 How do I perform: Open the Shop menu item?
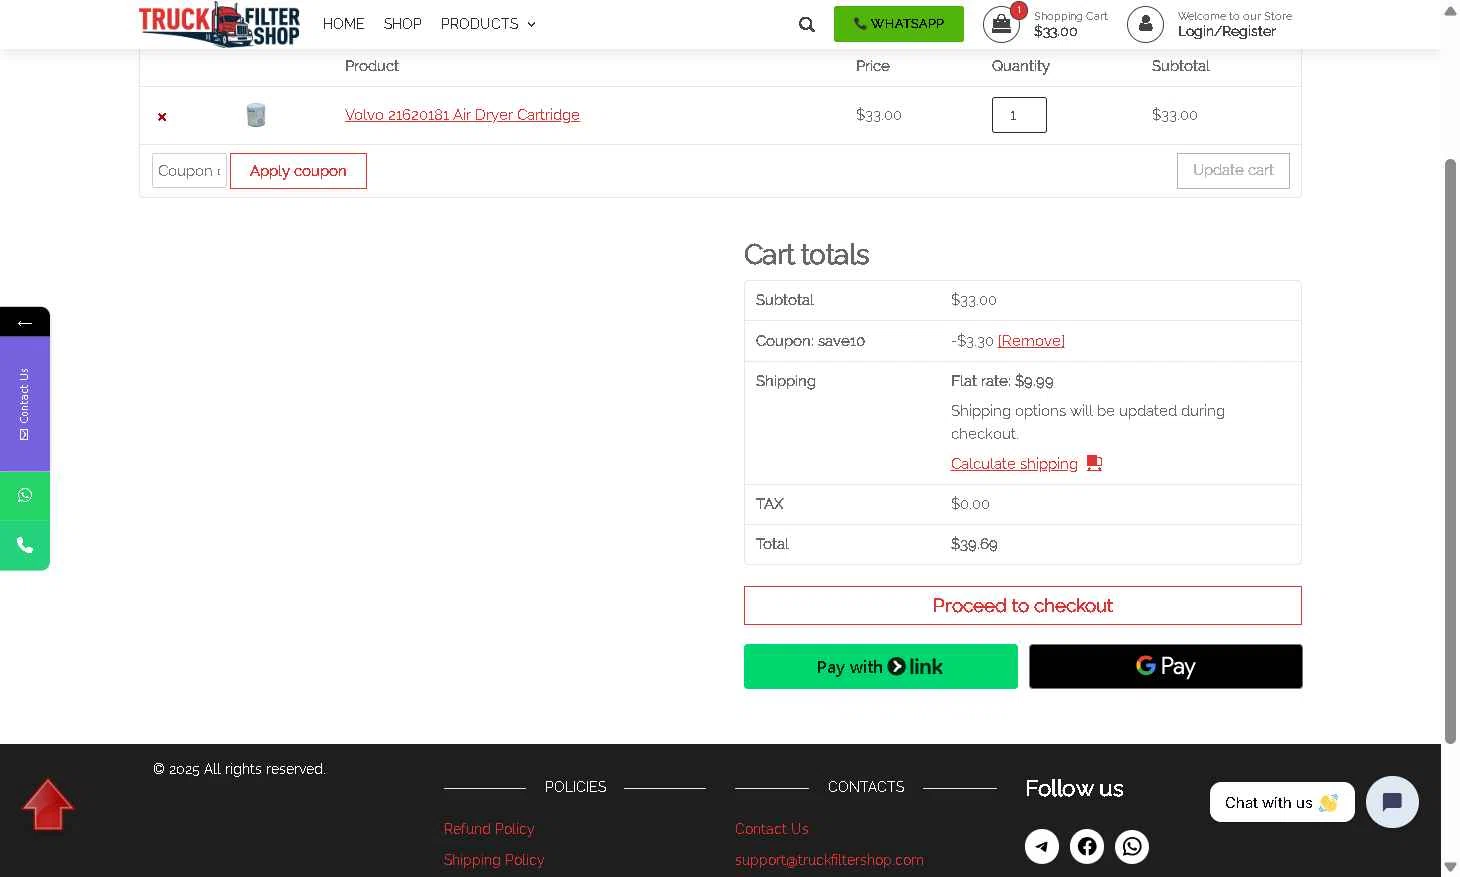coord(402,24)
